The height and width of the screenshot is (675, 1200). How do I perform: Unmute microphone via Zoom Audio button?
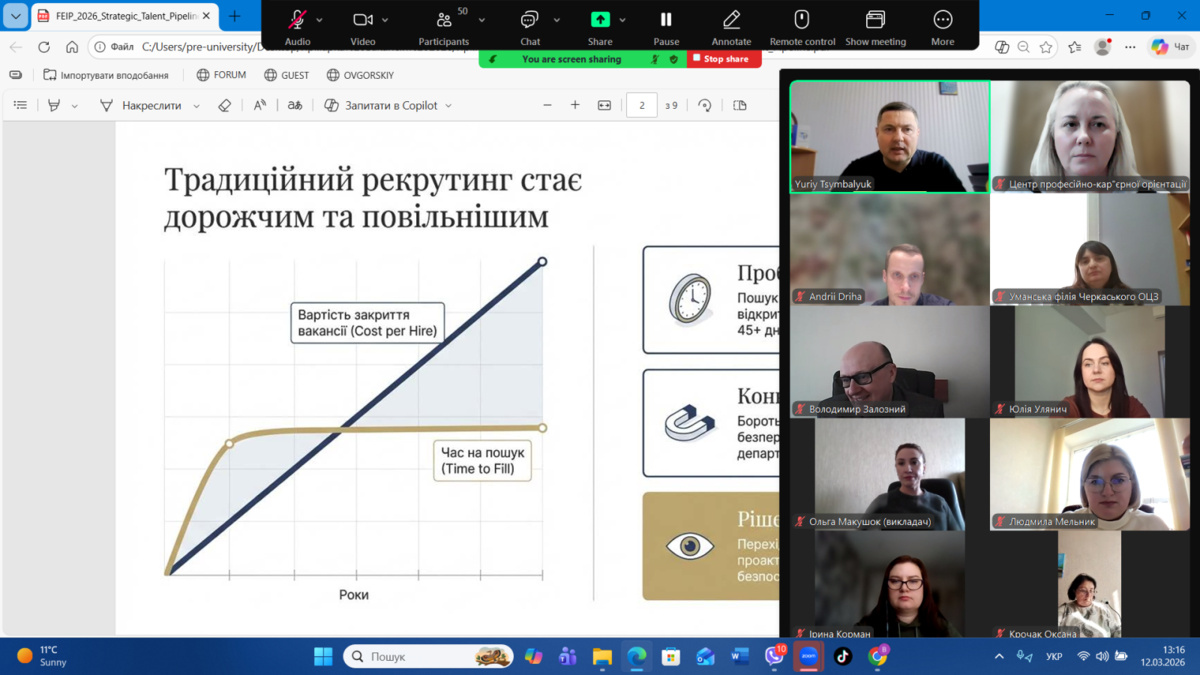click(297, 21)
